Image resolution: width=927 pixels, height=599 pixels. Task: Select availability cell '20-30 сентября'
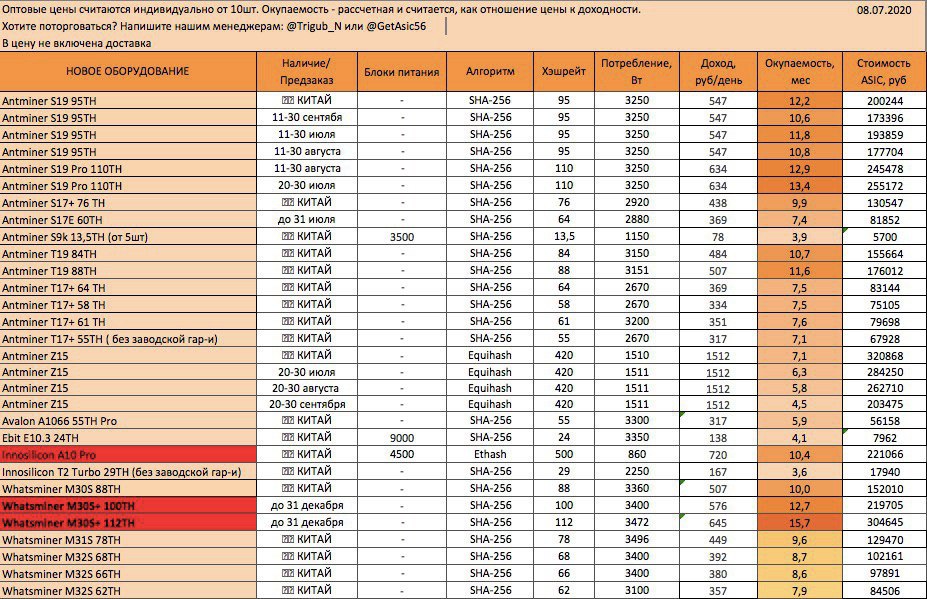[307, 404]
